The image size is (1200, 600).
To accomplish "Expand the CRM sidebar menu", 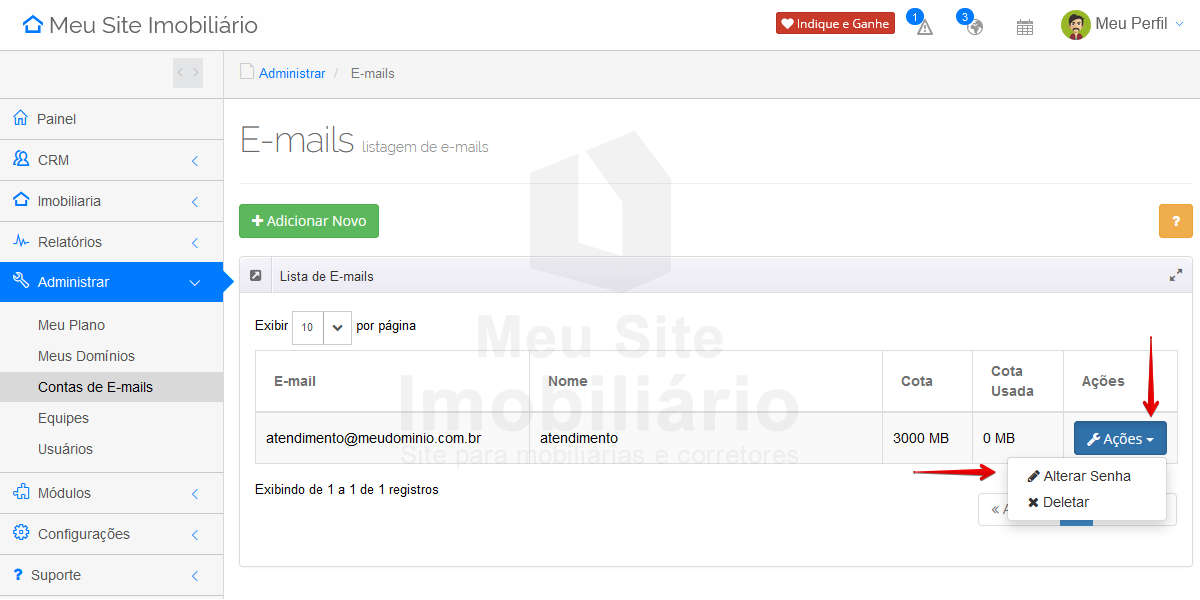I will pos(111,160).
